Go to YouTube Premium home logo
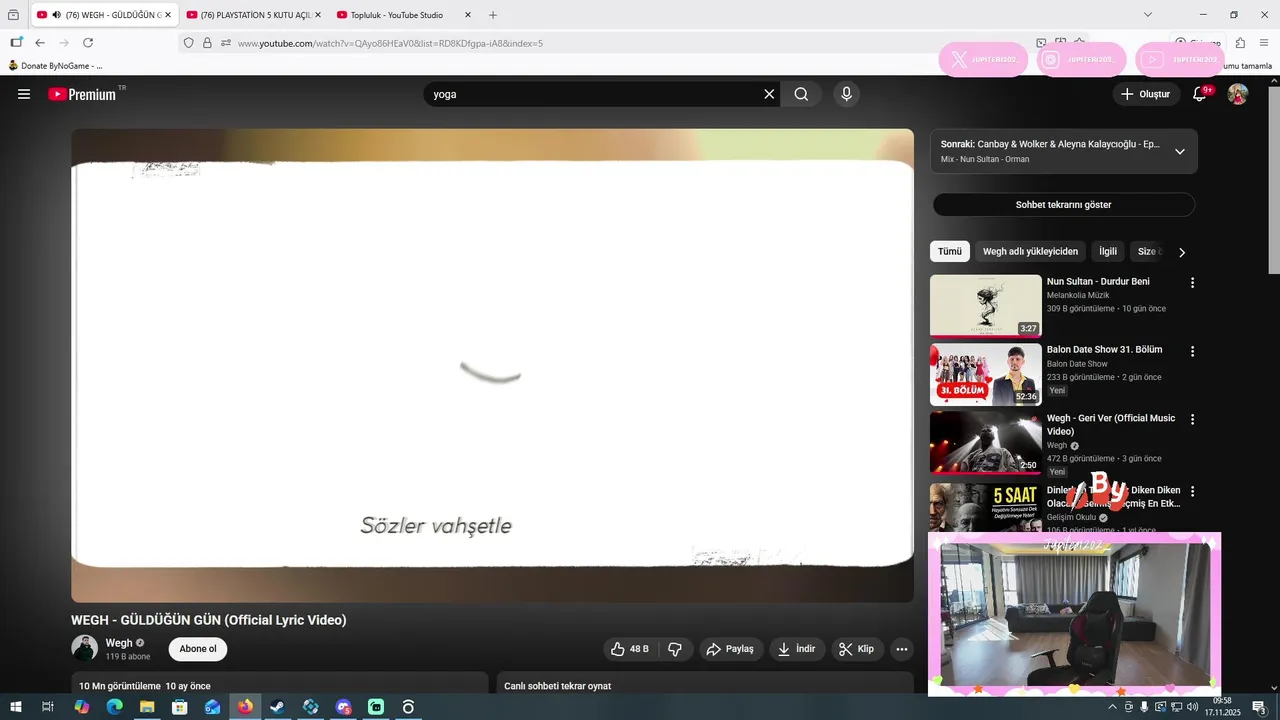 coord(82,94)
